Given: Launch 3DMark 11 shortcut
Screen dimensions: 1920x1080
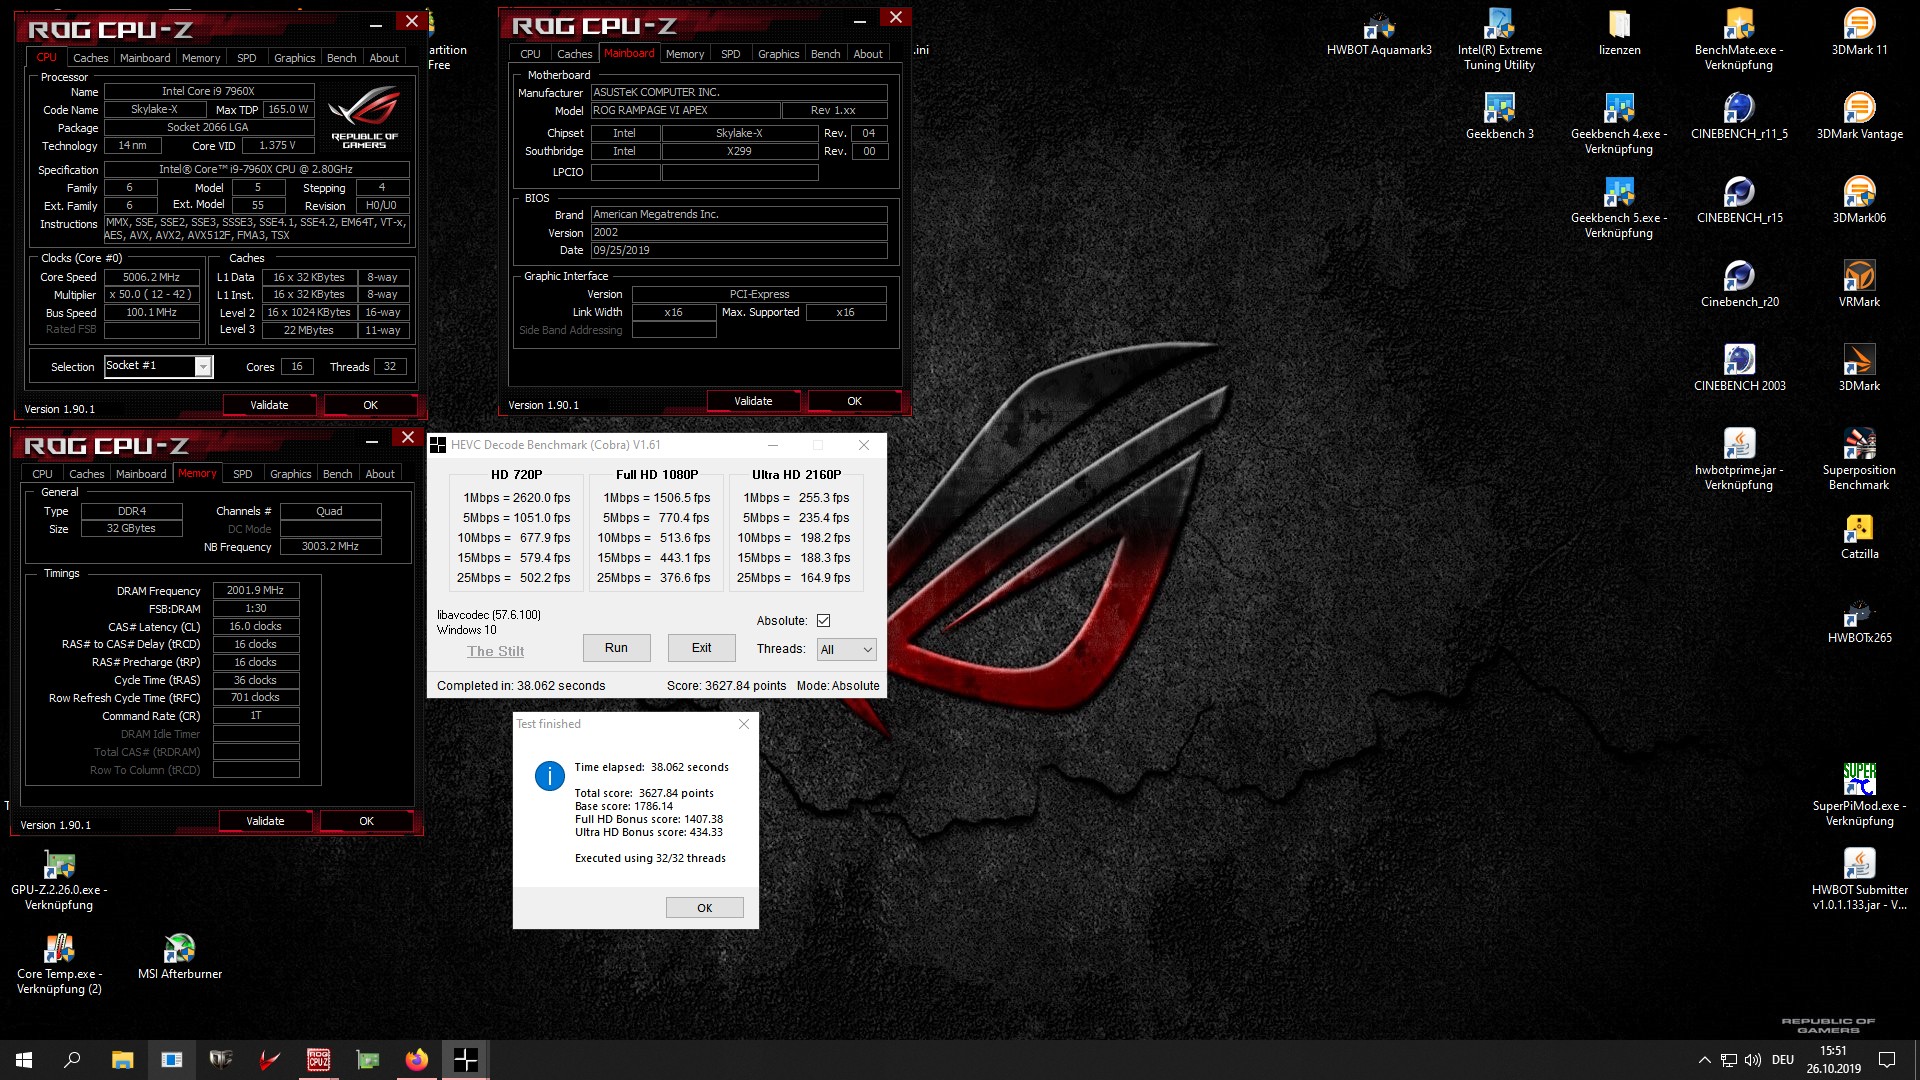Looking at the screenshot, I should (x=1859, y=33).
